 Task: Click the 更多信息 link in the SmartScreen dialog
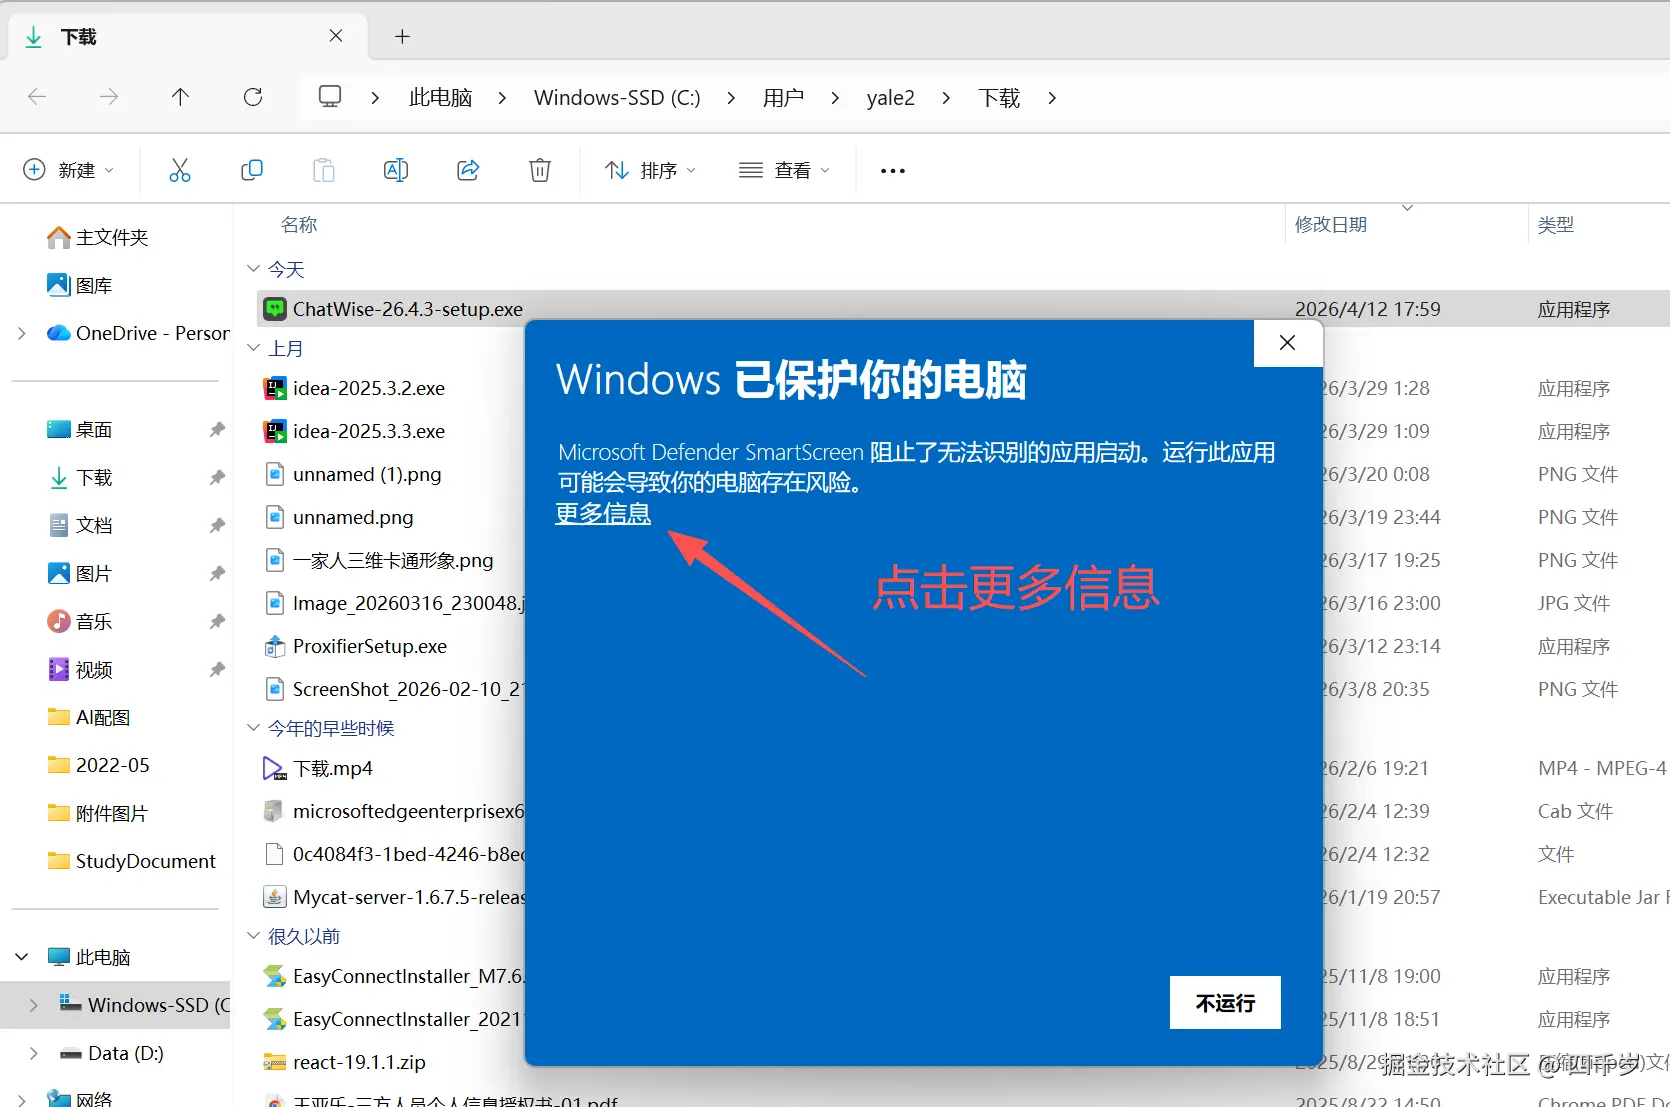[602, 513]
